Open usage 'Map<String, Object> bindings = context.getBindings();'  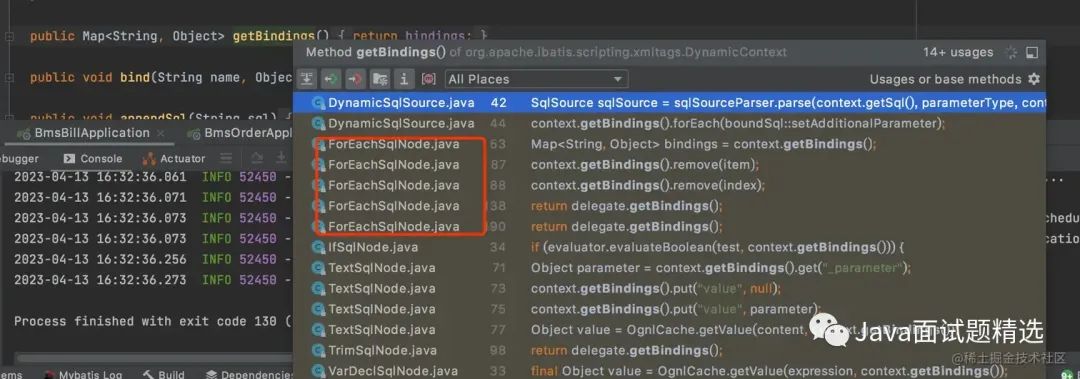click(669, 145)
